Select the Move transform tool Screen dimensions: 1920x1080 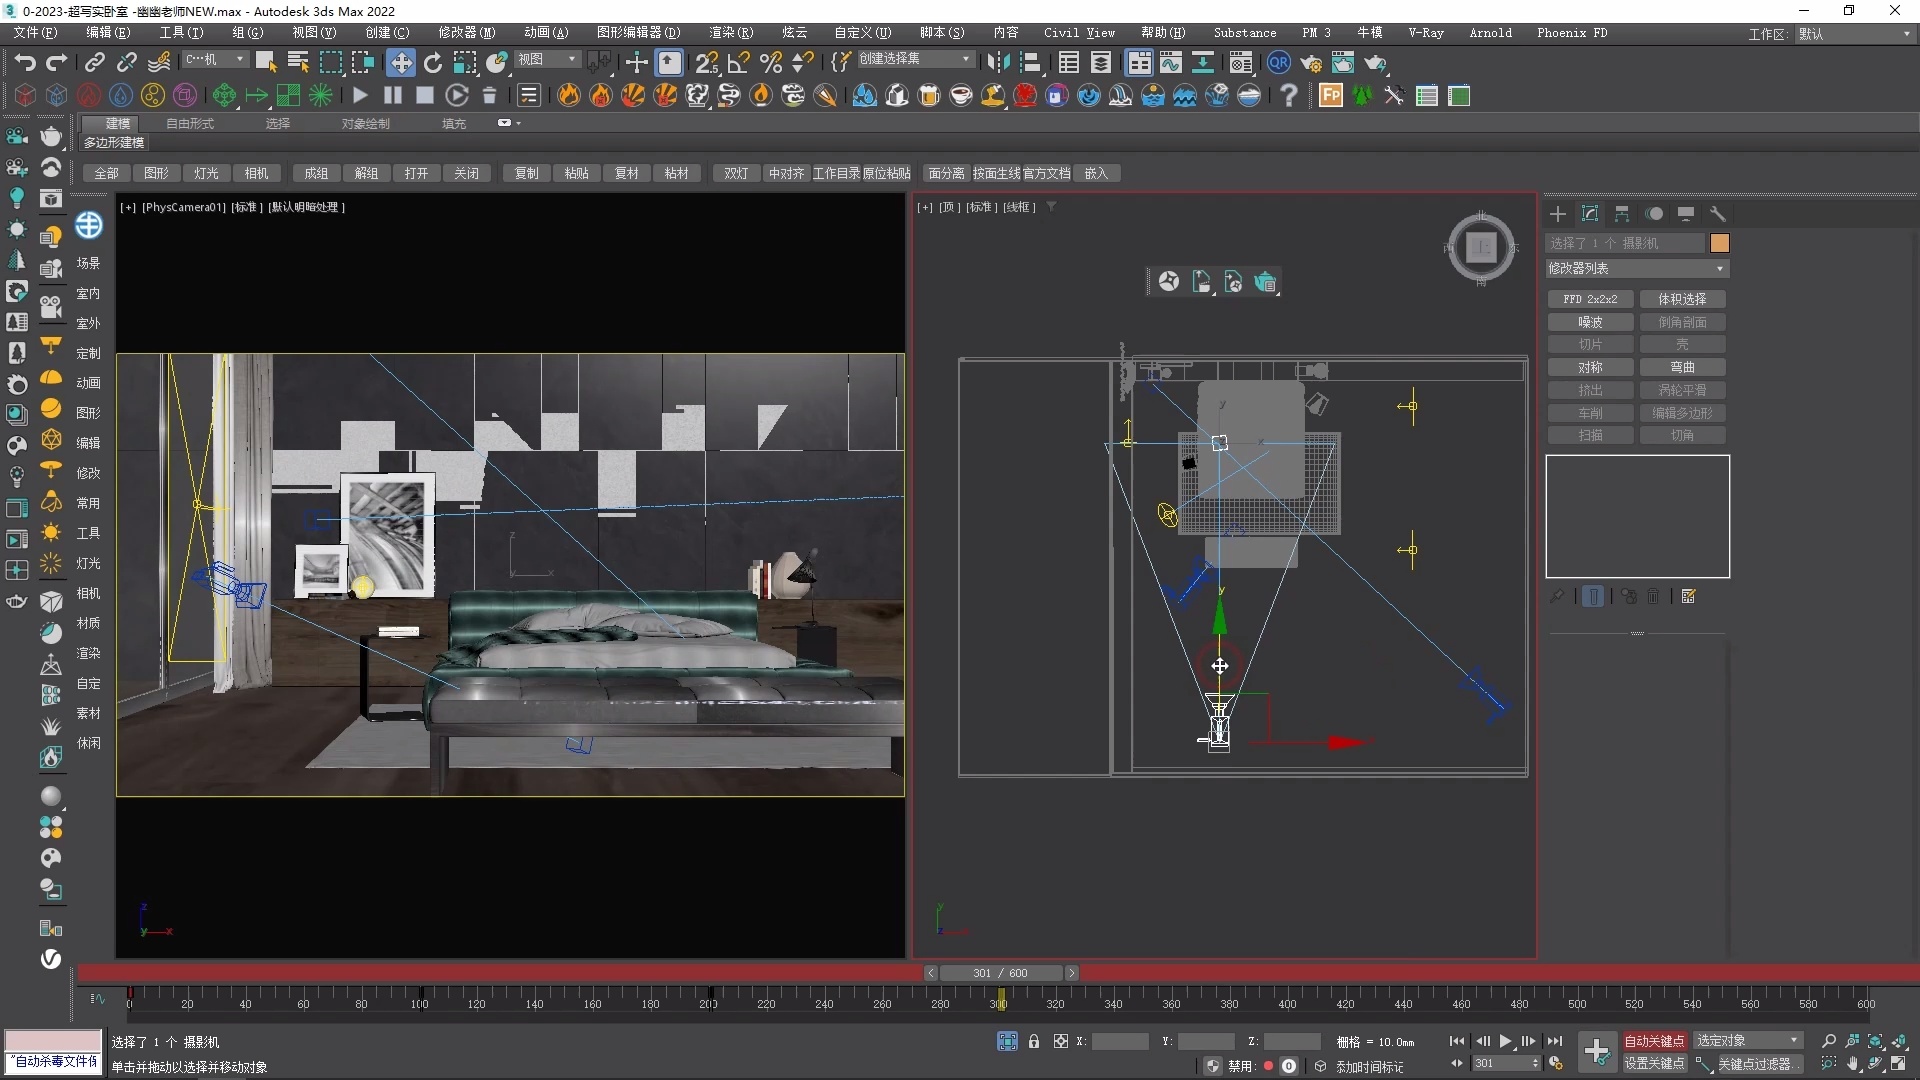click(400, 63)
